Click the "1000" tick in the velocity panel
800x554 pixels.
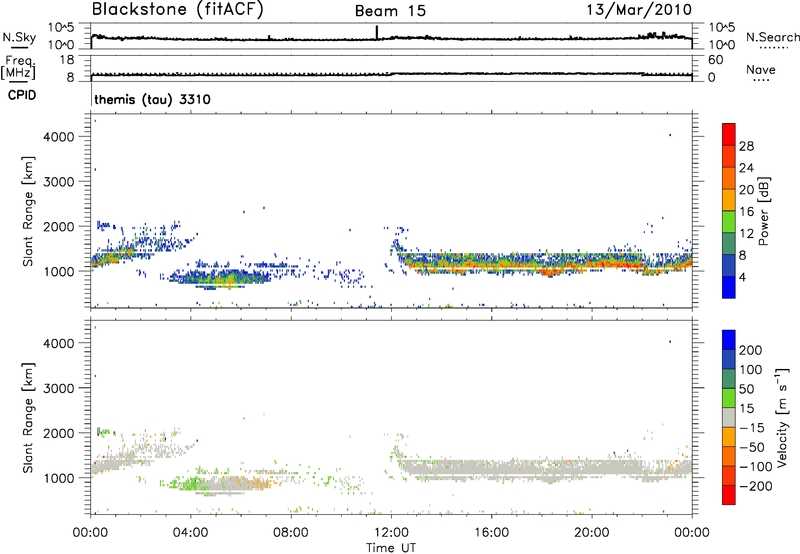coord(59,478)
